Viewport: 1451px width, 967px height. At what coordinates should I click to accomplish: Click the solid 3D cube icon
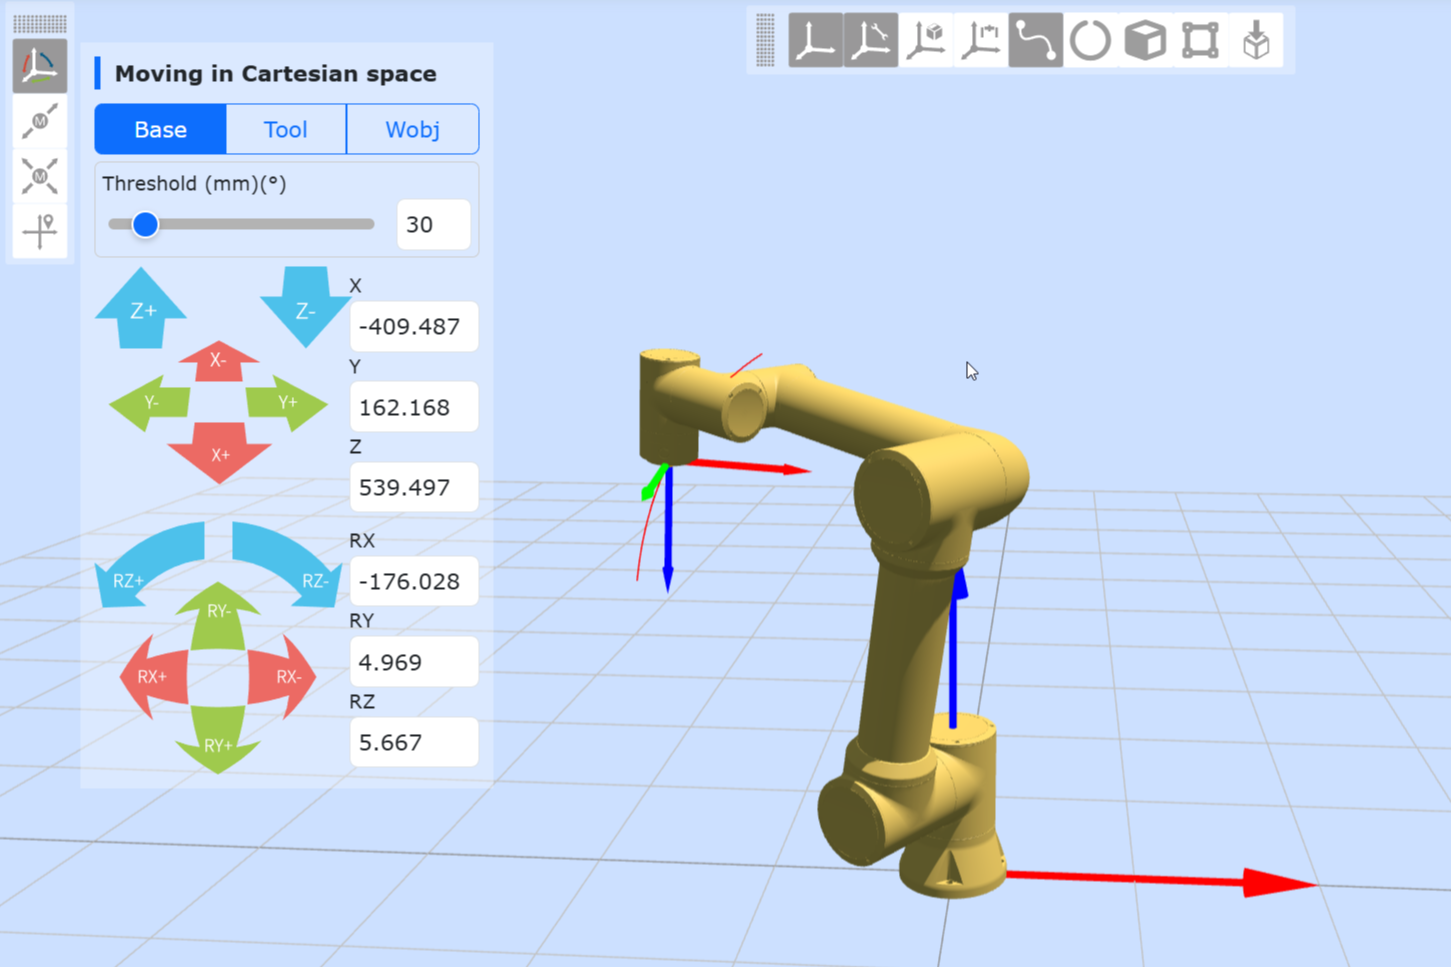tap(1145, 41)
